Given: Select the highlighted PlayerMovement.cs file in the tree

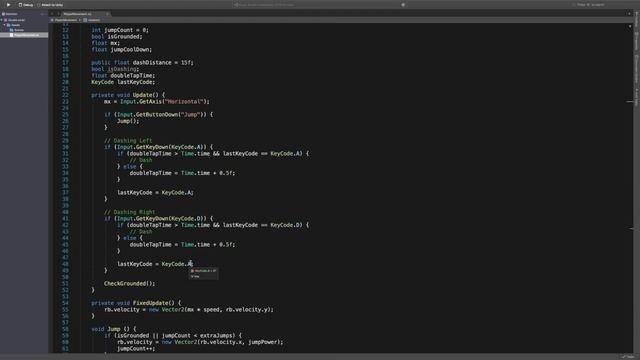Looking at the screenshot, I should pyautogui.click(x=24, y=35).
